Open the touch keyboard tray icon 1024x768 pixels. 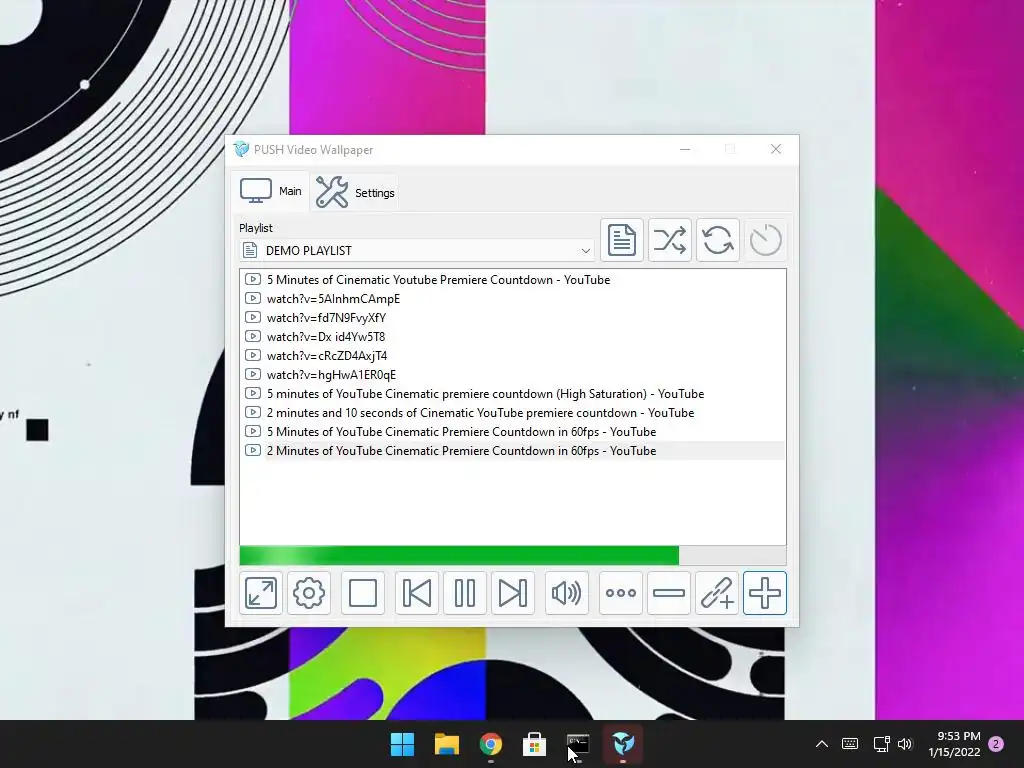coord(850,744)
